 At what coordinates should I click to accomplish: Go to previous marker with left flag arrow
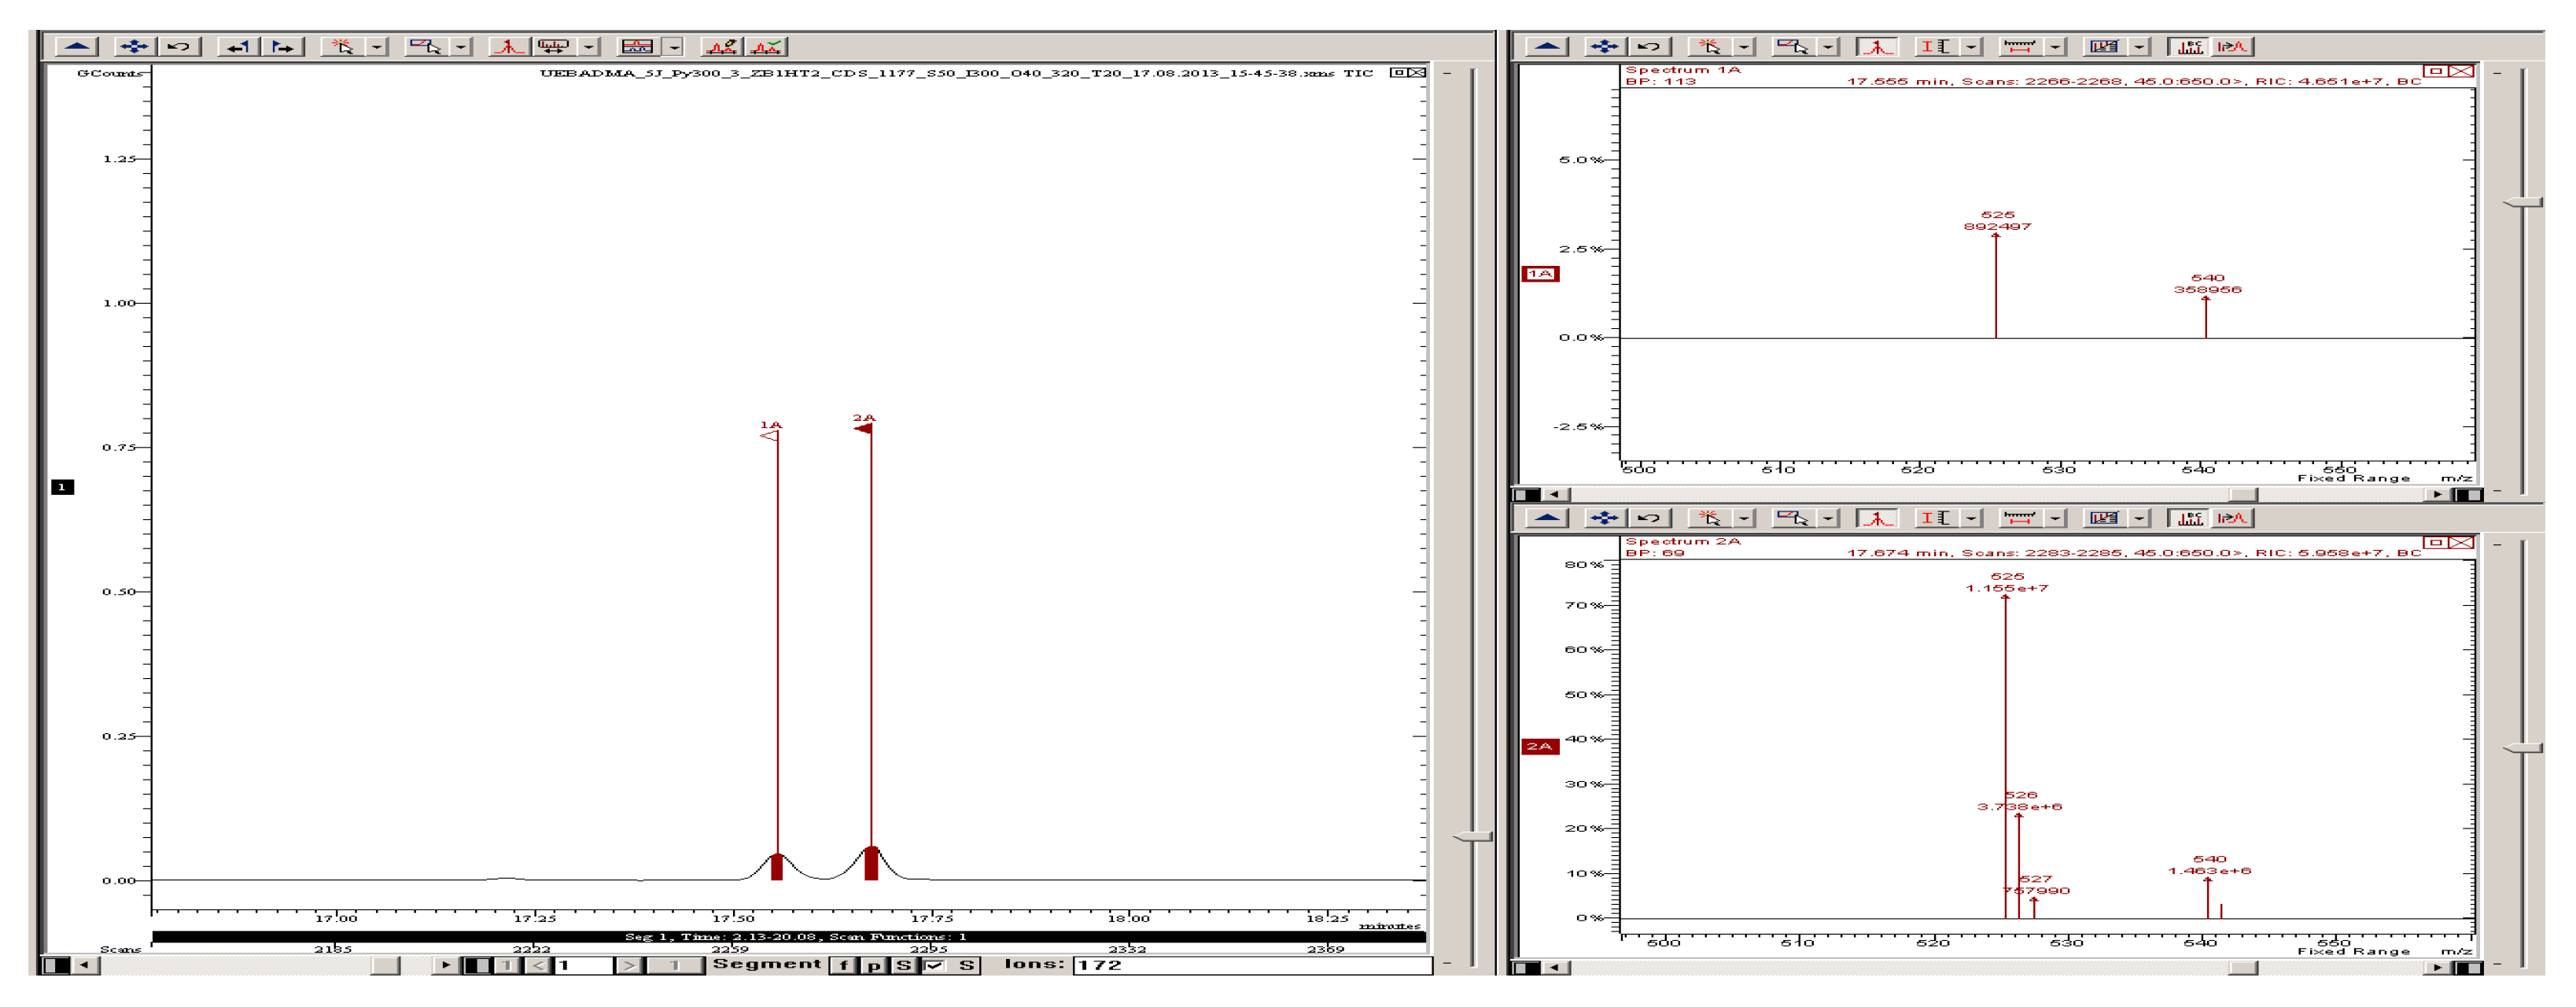[x=238, y=46]
